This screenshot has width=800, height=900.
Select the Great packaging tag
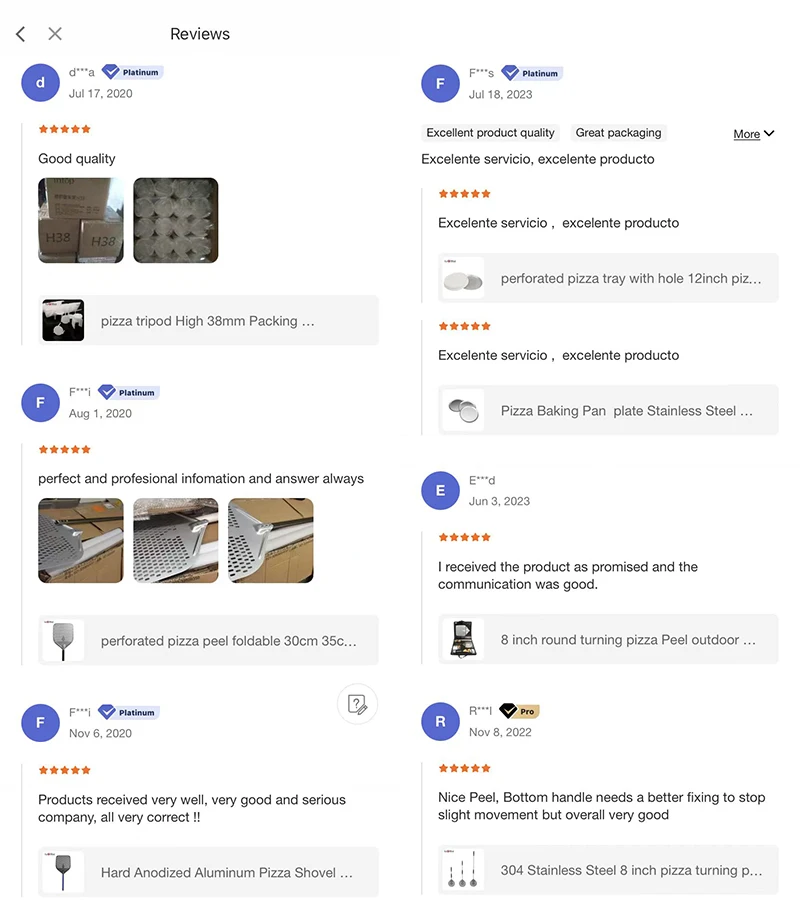pos(618,133)
